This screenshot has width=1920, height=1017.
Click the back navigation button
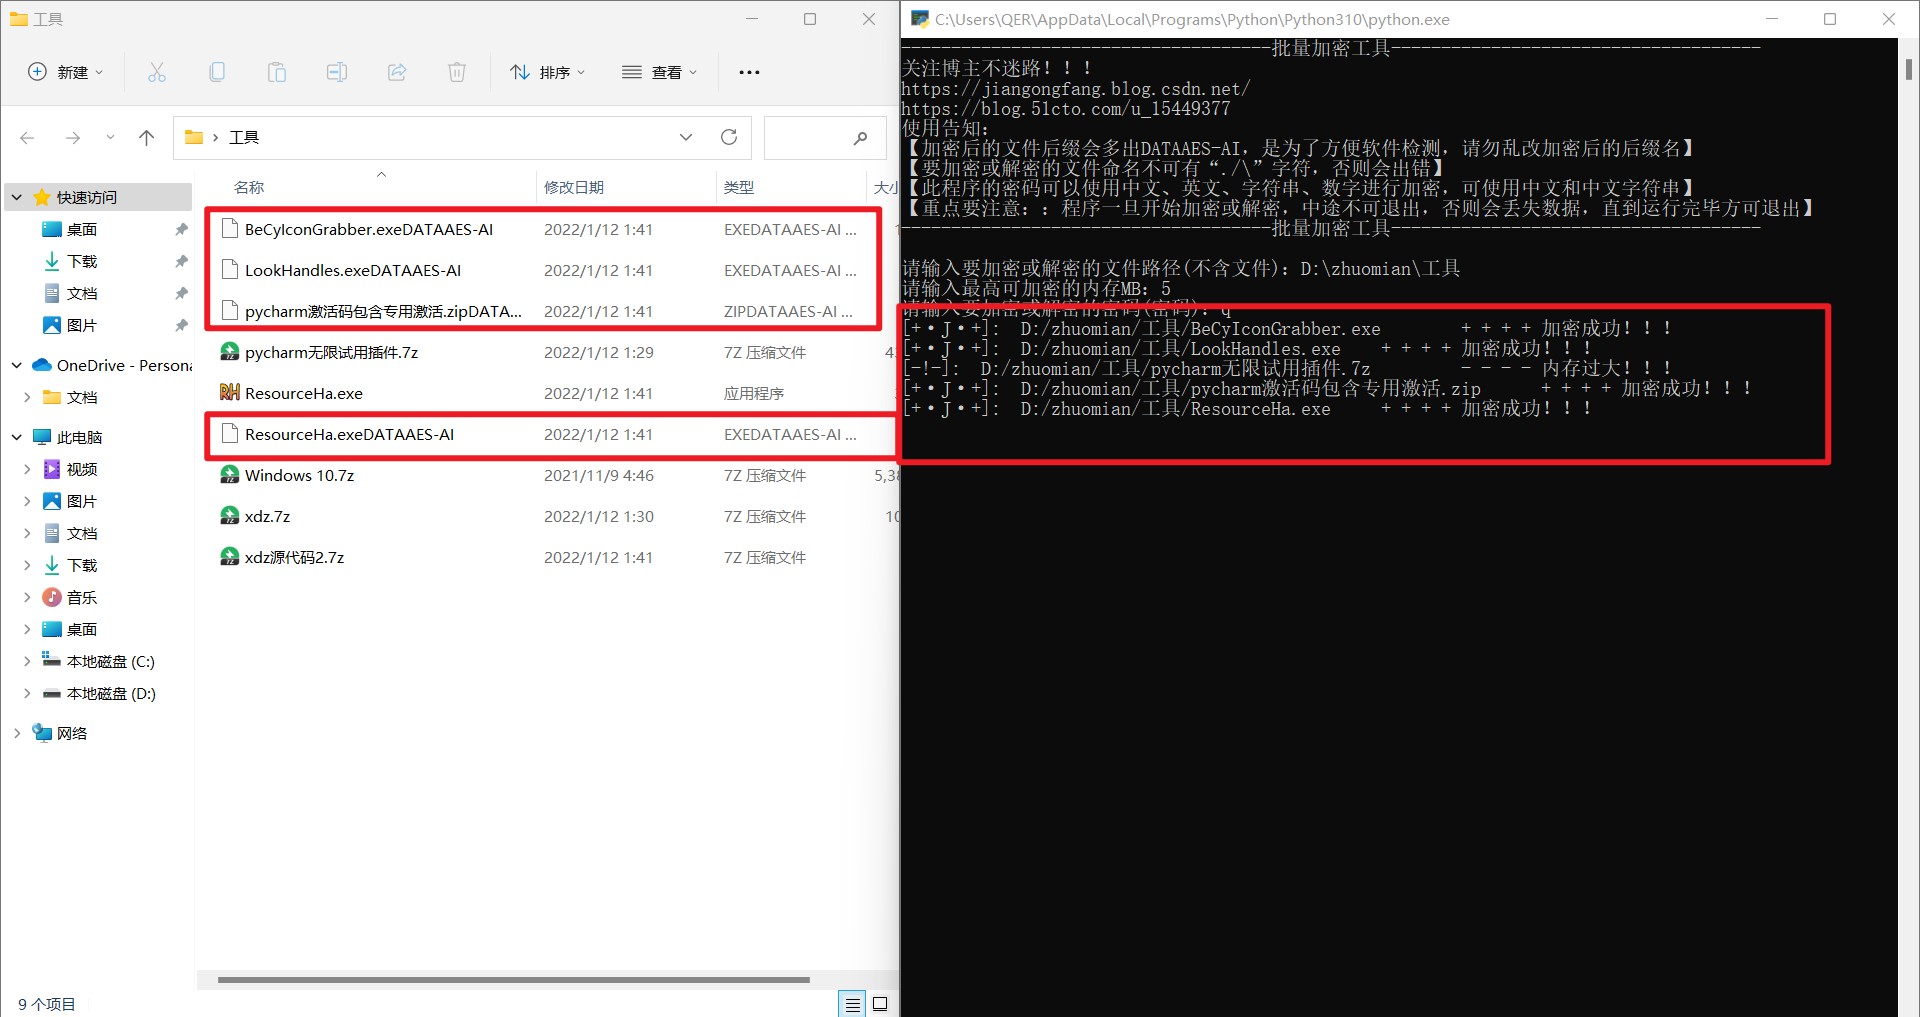point(26,137)
